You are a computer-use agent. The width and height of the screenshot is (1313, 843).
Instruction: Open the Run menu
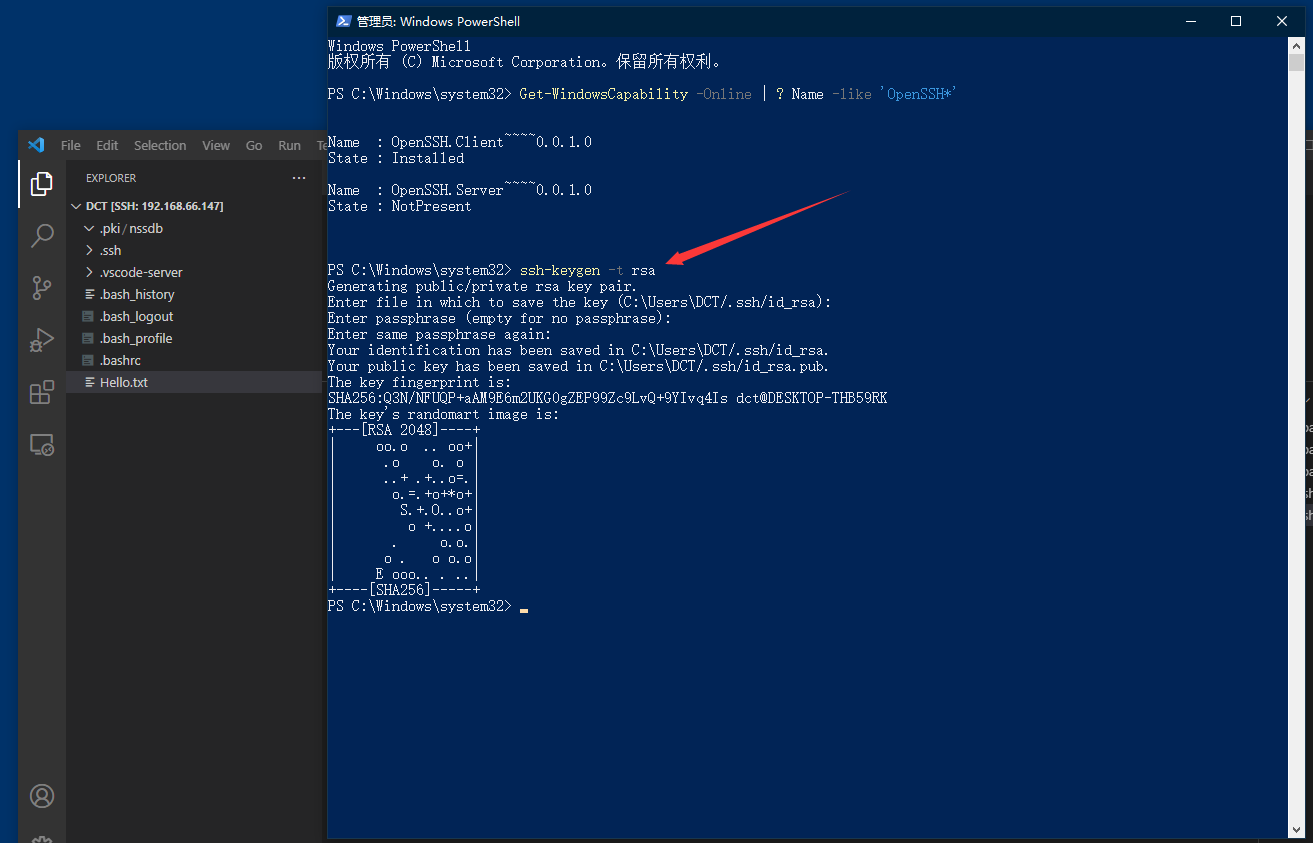289,145
